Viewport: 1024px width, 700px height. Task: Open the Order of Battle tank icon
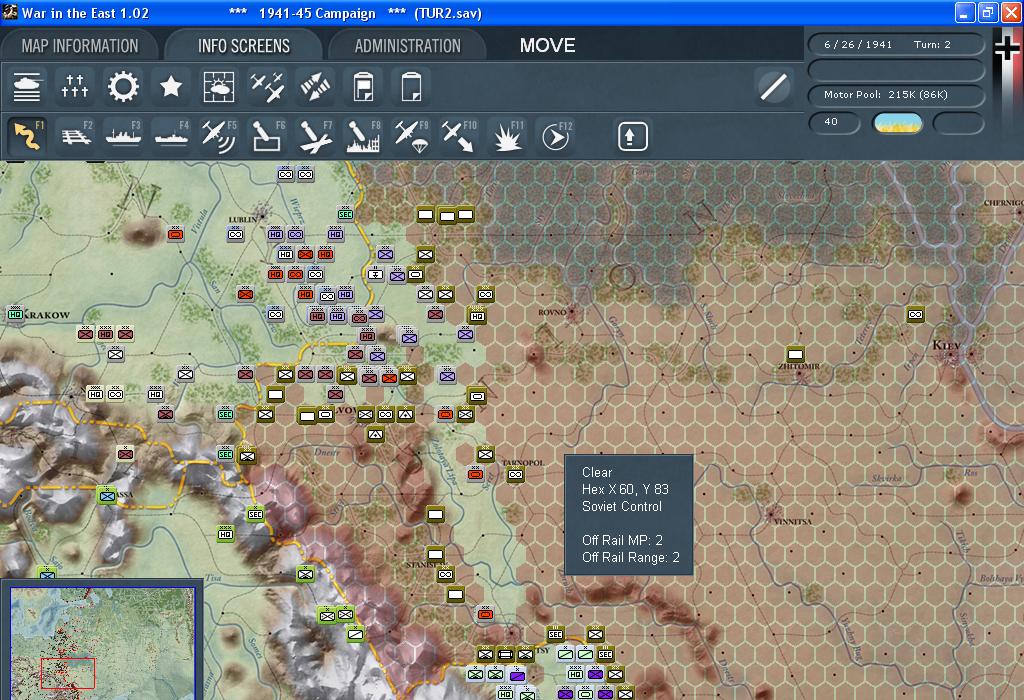[x=27, y=86]
